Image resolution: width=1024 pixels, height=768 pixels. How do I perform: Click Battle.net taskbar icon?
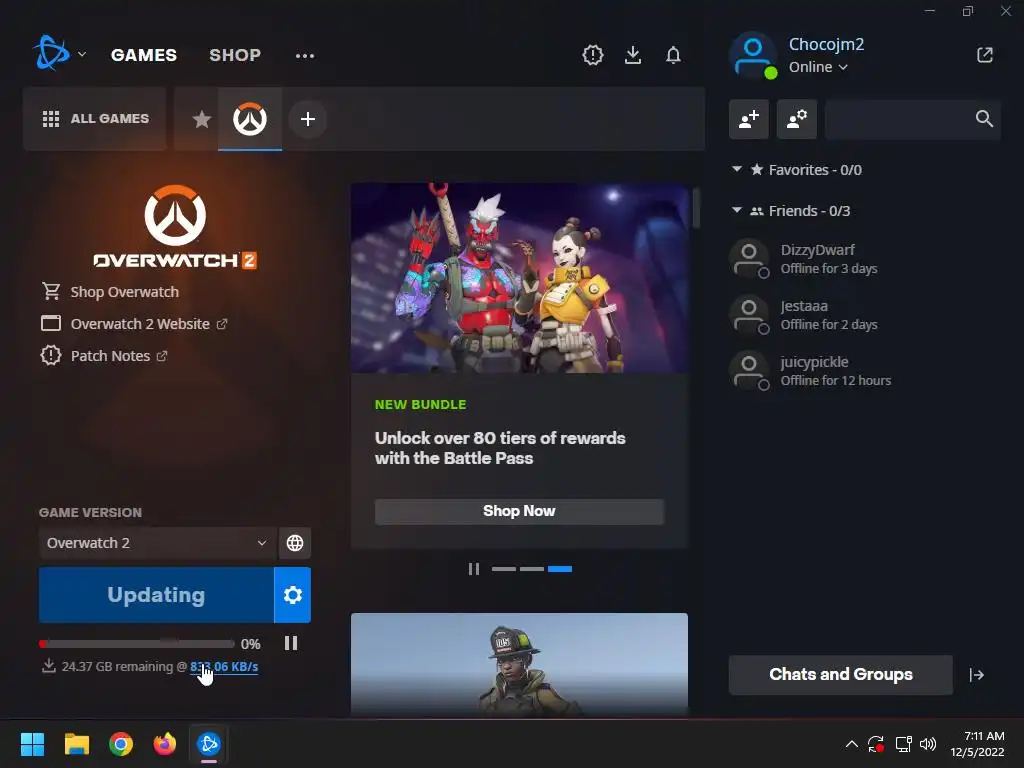[209, 744]
